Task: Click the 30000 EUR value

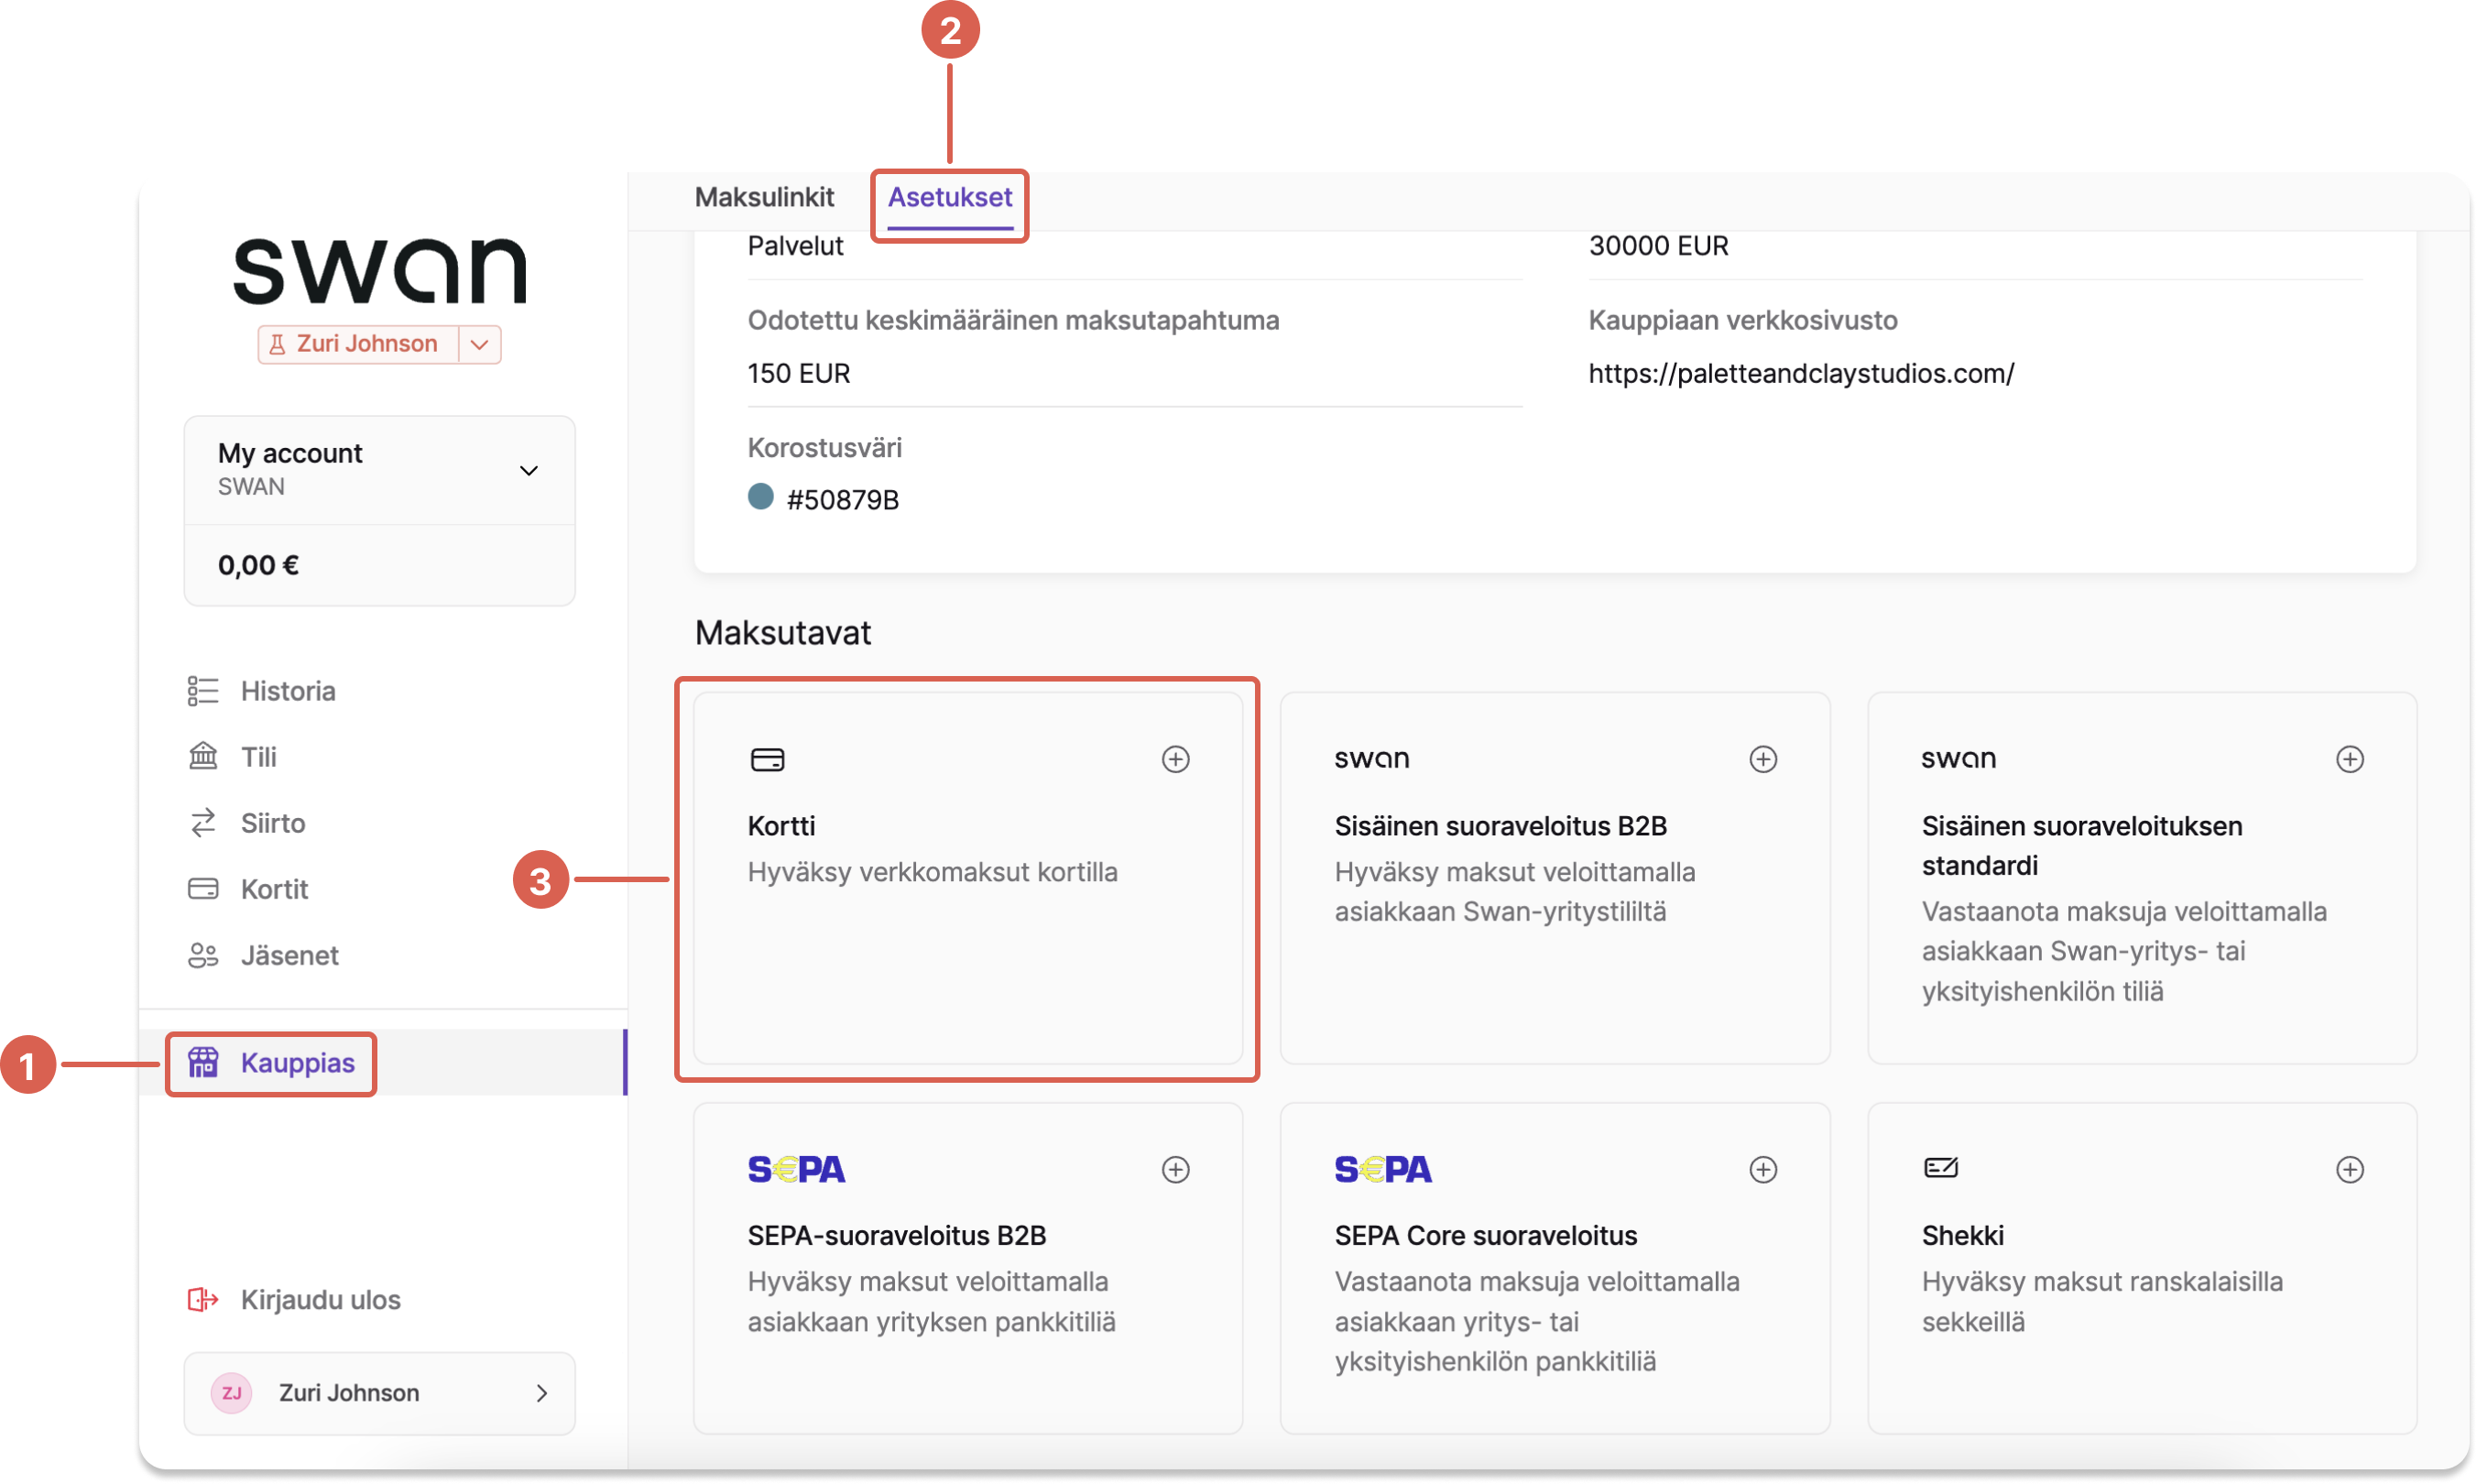Action: (1658, 245)
